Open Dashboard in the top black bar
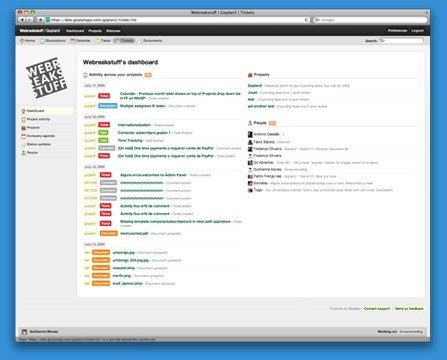Screen dimensions: 447x360 [x=75, y=31]
